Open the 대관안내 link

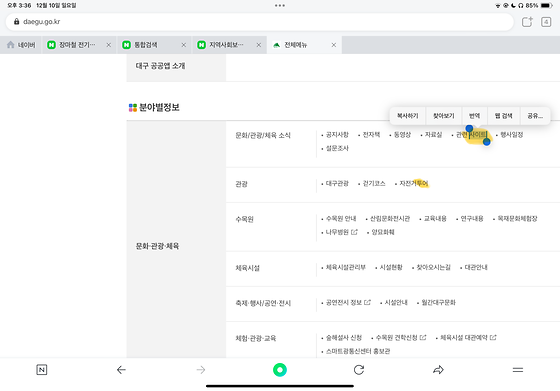pyautogui.click(x=476, y=267)
